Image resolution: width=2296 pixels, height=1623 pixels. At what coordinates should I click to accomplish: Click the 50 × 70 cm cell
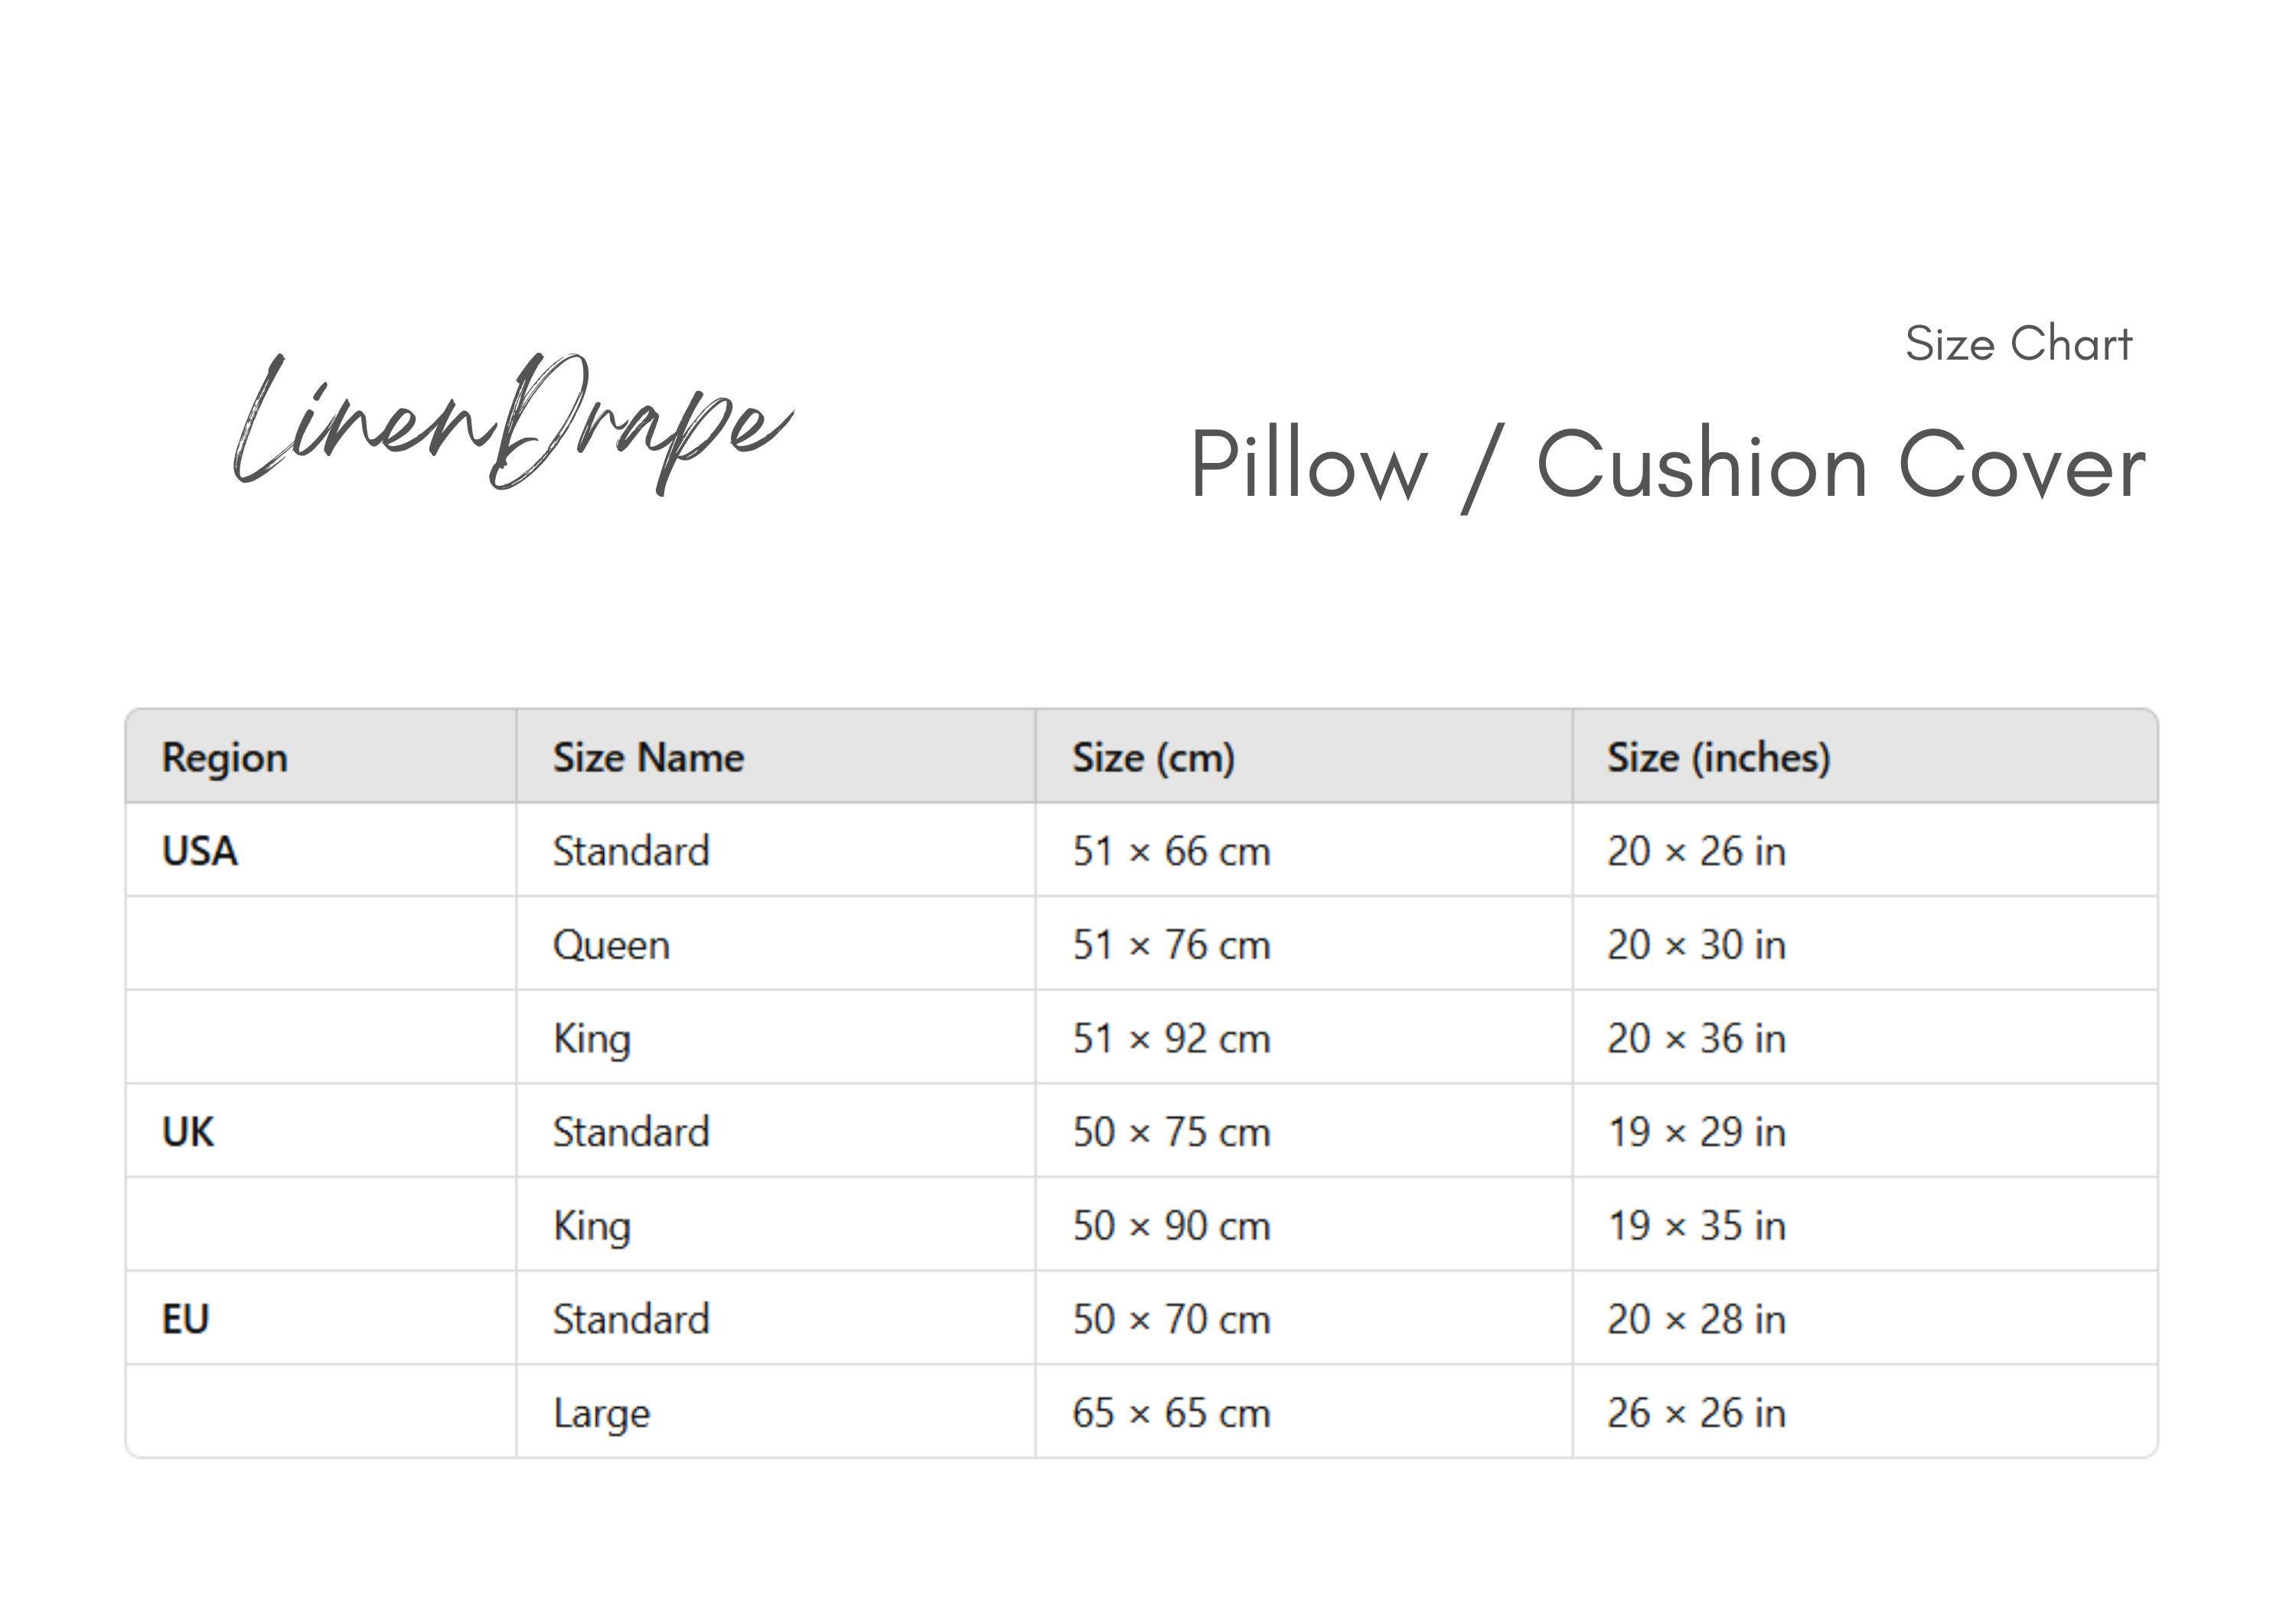(x=1304, y=1318)
